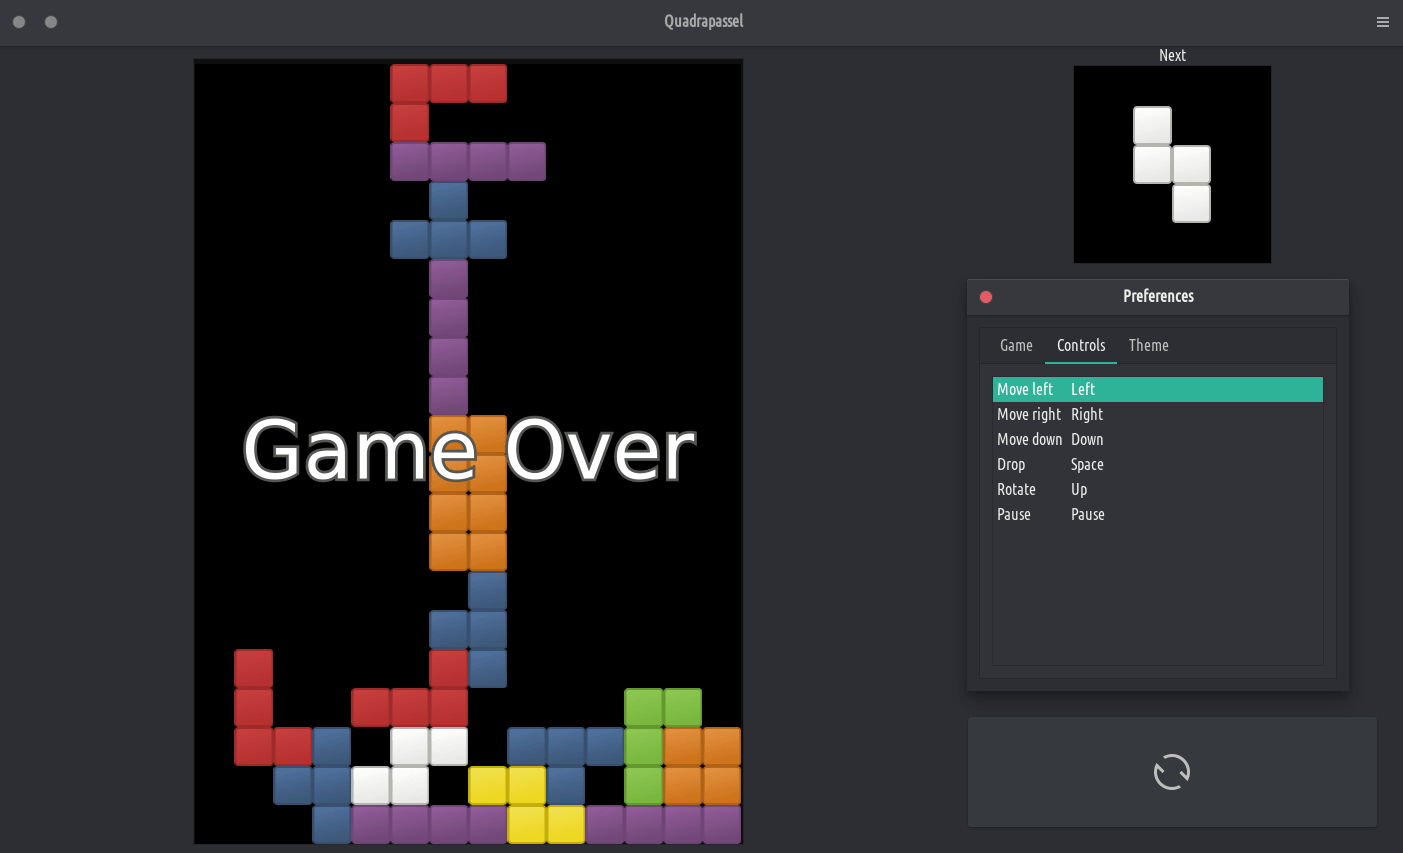The height and width of the screenshot is (853, 1403).
Task: Click the white piece in the Next preview
Action: (x=1153, y=164)
